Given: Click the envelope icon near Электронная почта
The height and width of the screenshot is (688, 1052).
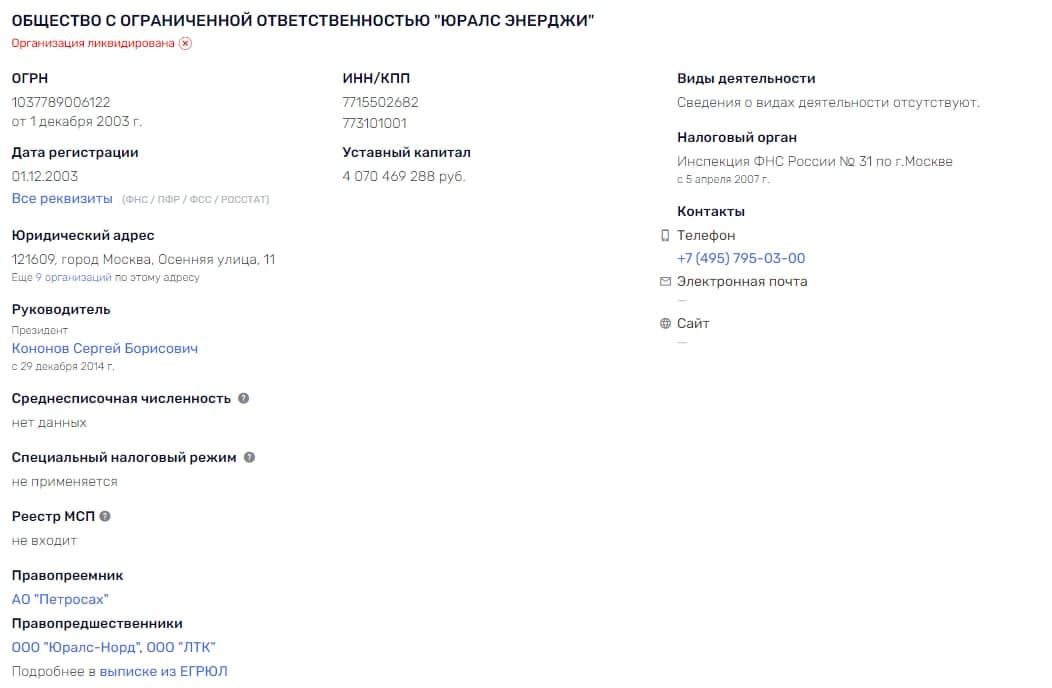Looking at the screenshot, I should (x=665, y=282).
